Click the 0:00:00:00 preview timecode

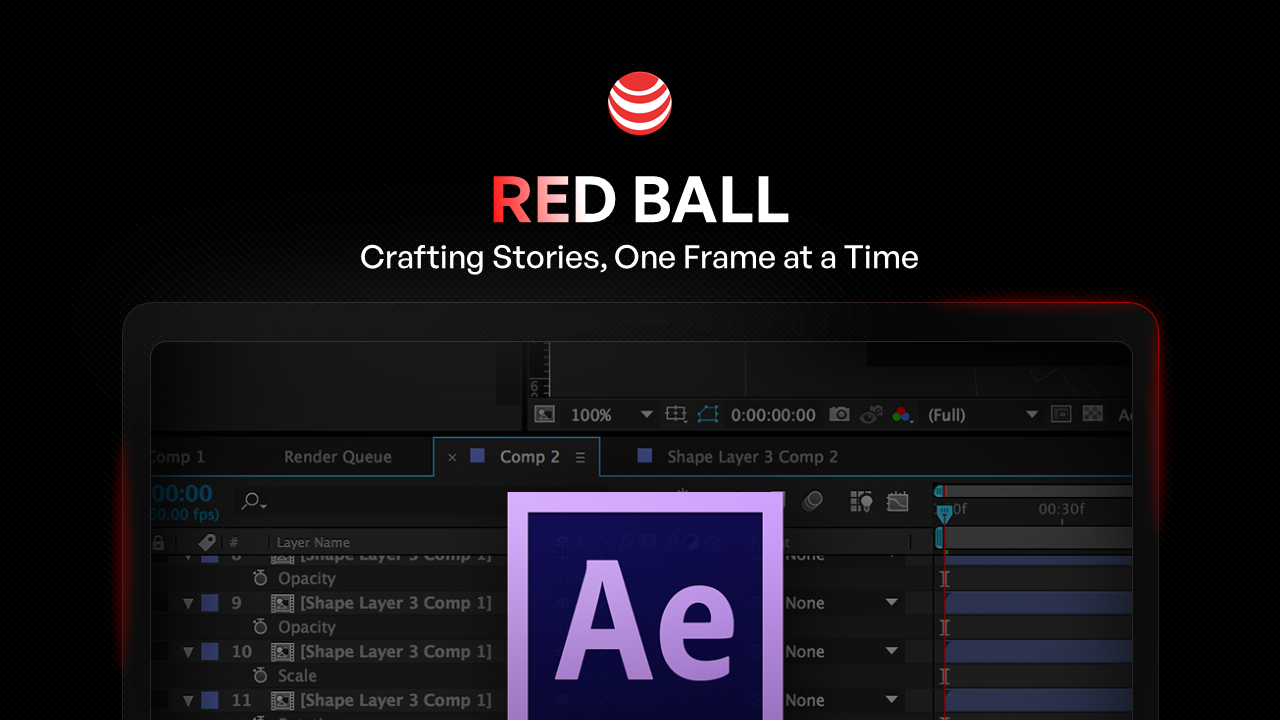pyautogui.click(x=773, y=414)
